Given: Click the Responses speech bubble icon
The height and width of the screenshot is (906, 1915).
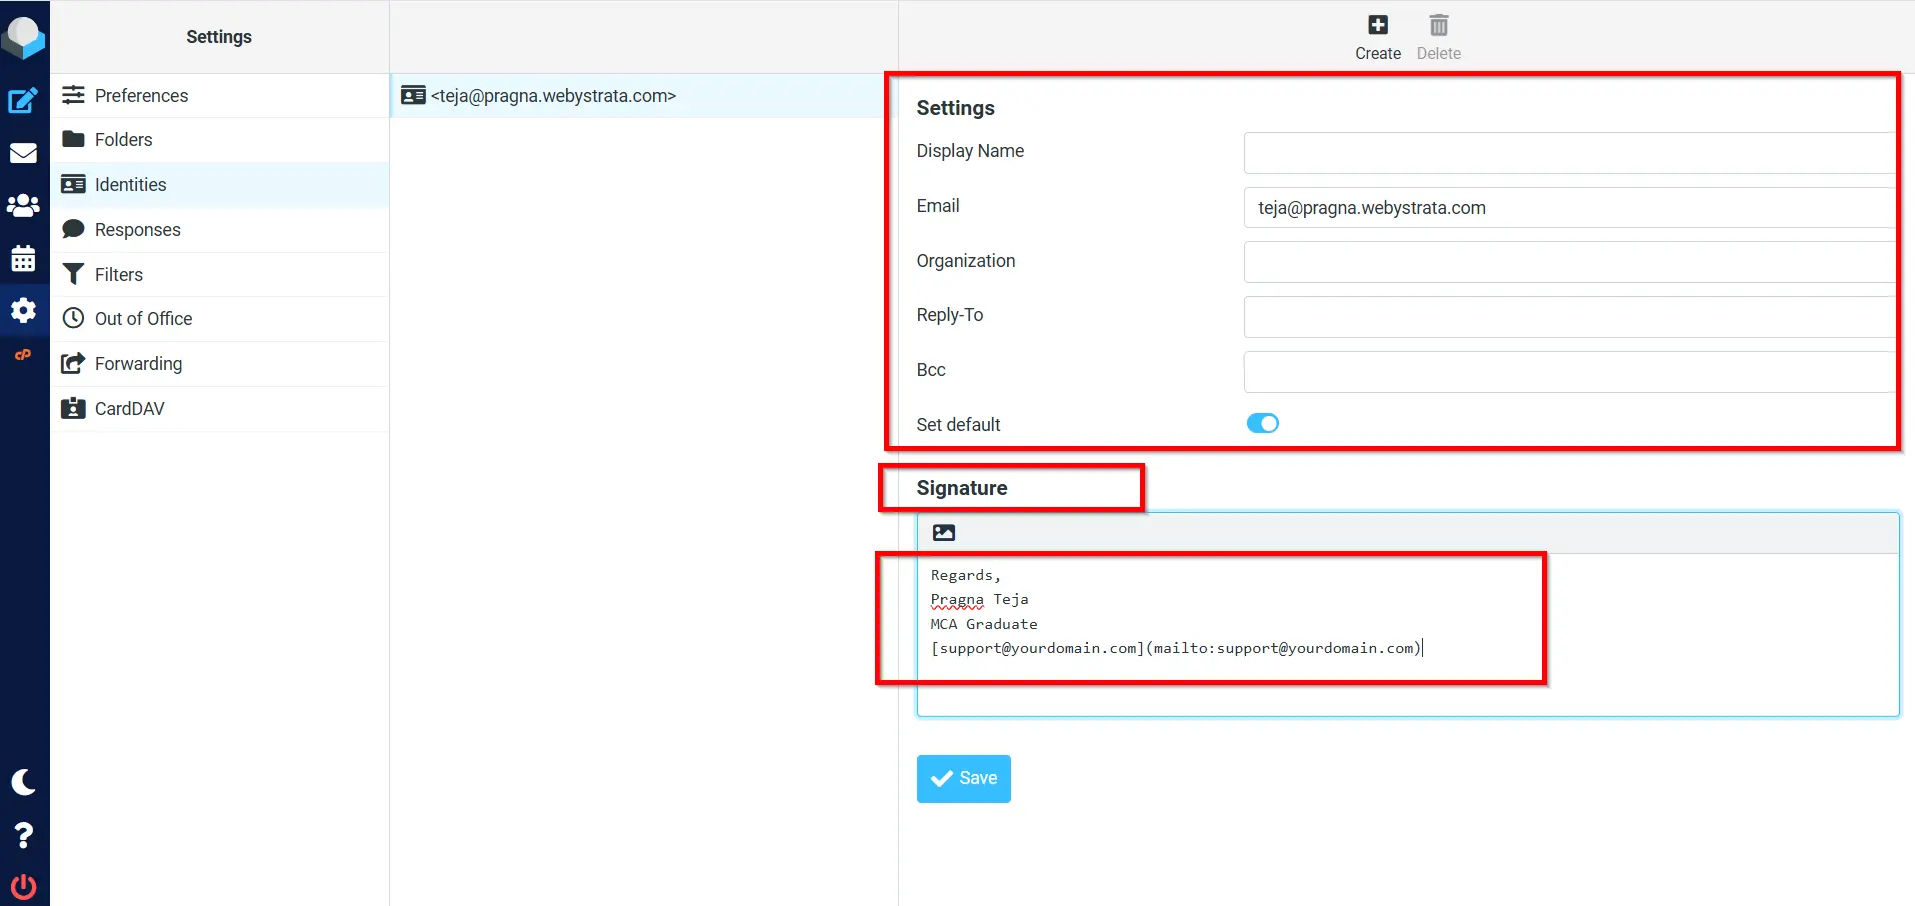Looking at the screenshot, I should pos(73,229).
